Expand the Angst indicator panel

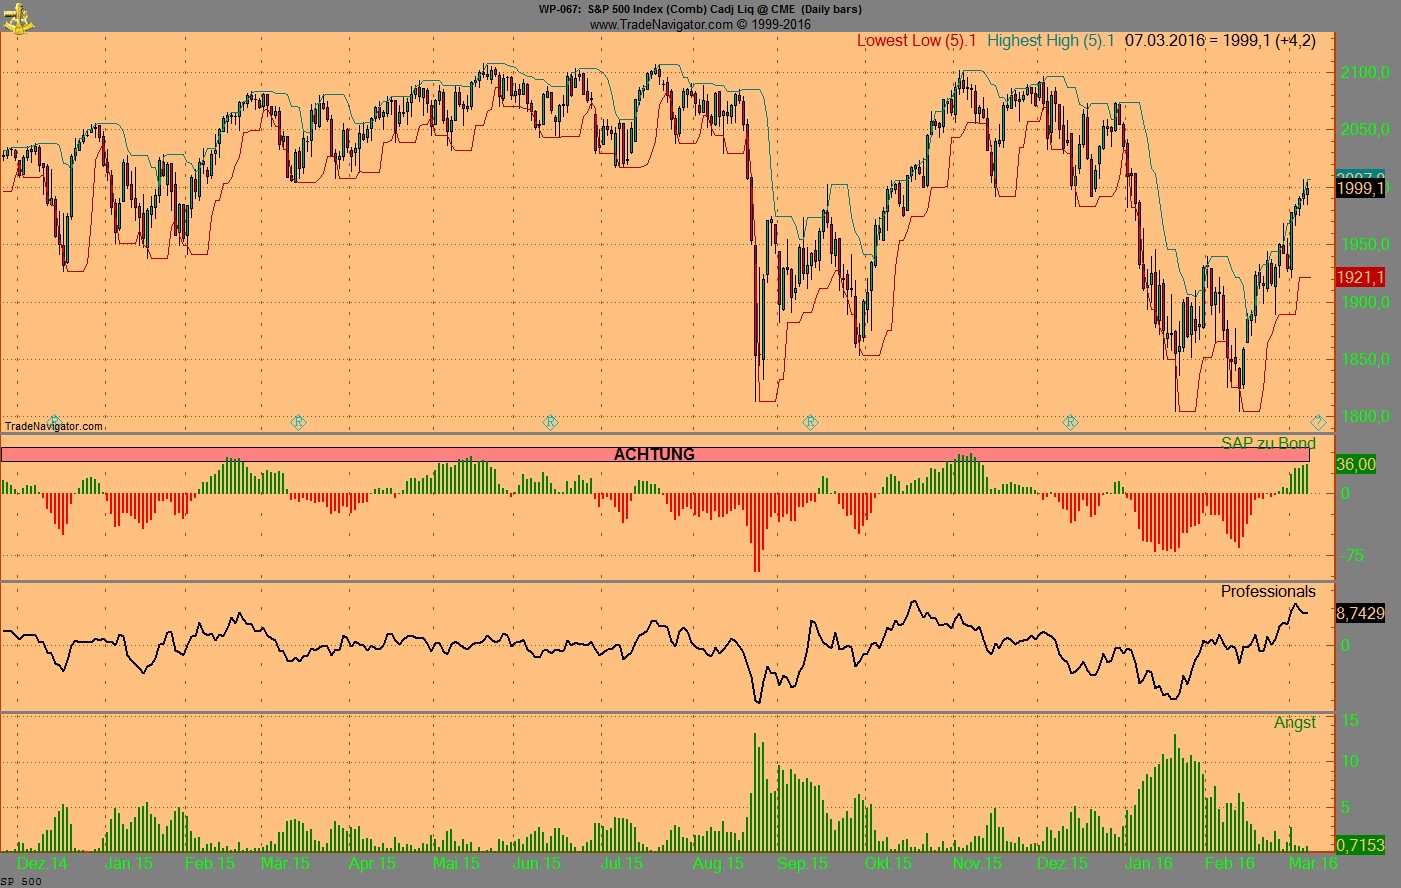click(1297, 723)
